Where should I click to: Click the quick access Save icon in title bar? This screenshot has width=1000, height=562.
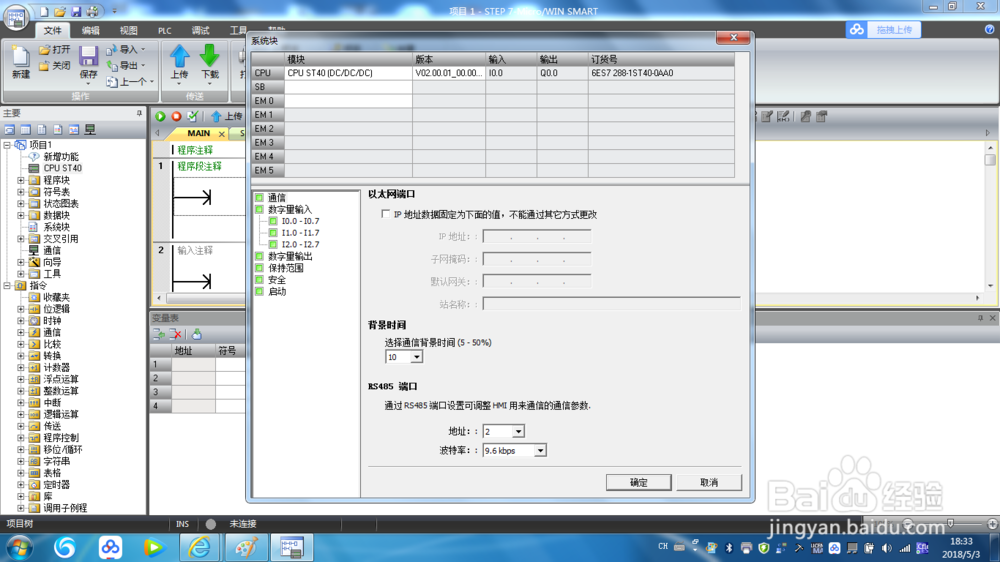coord(76,11)
